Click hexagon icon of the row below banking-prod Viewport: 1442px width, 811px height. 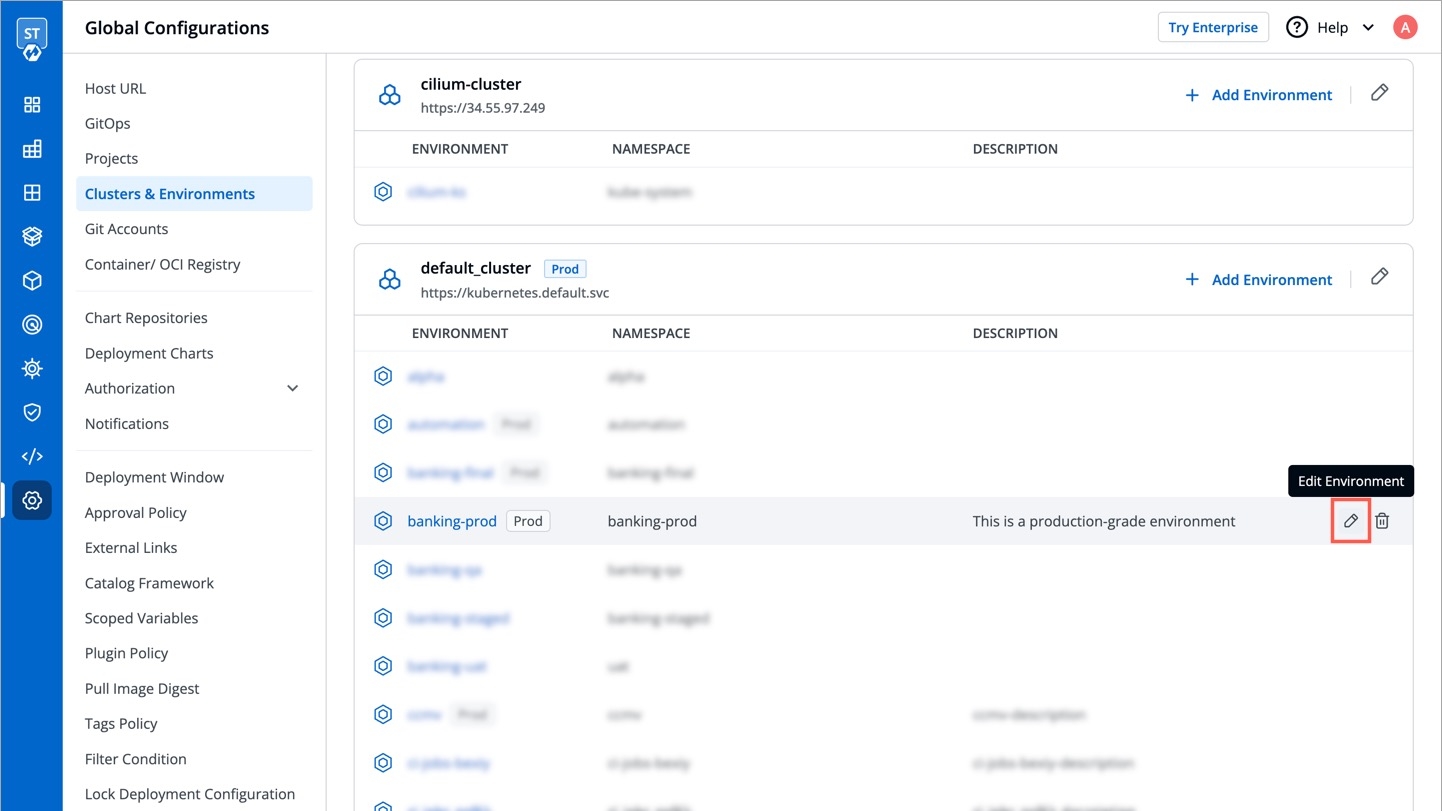click(x=383, y=570)
